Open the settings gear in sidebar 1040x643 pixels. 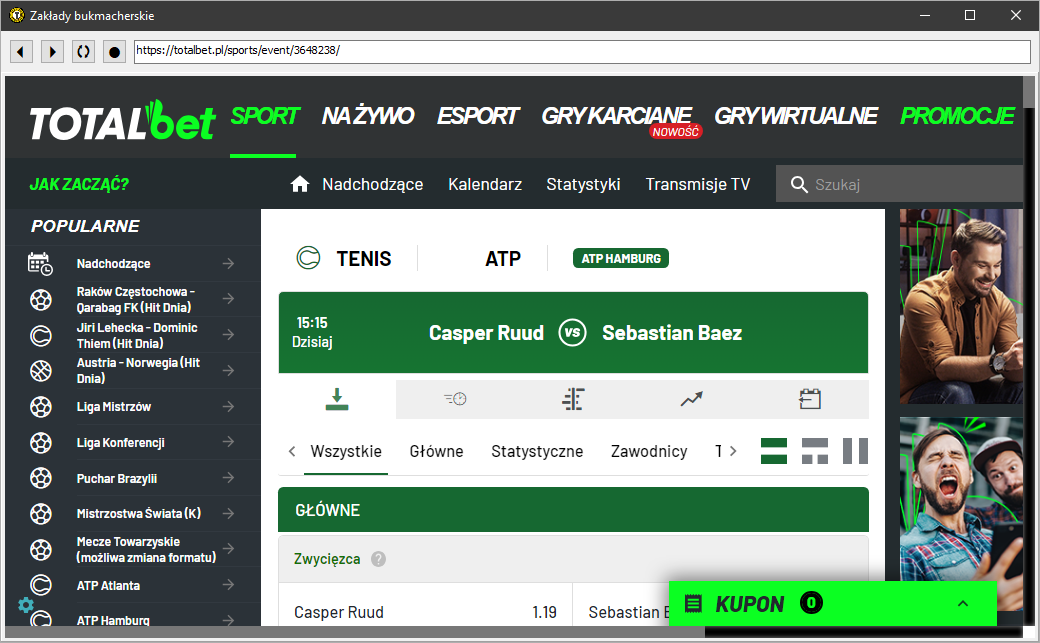pyautogui.click(x=26, y=605)
